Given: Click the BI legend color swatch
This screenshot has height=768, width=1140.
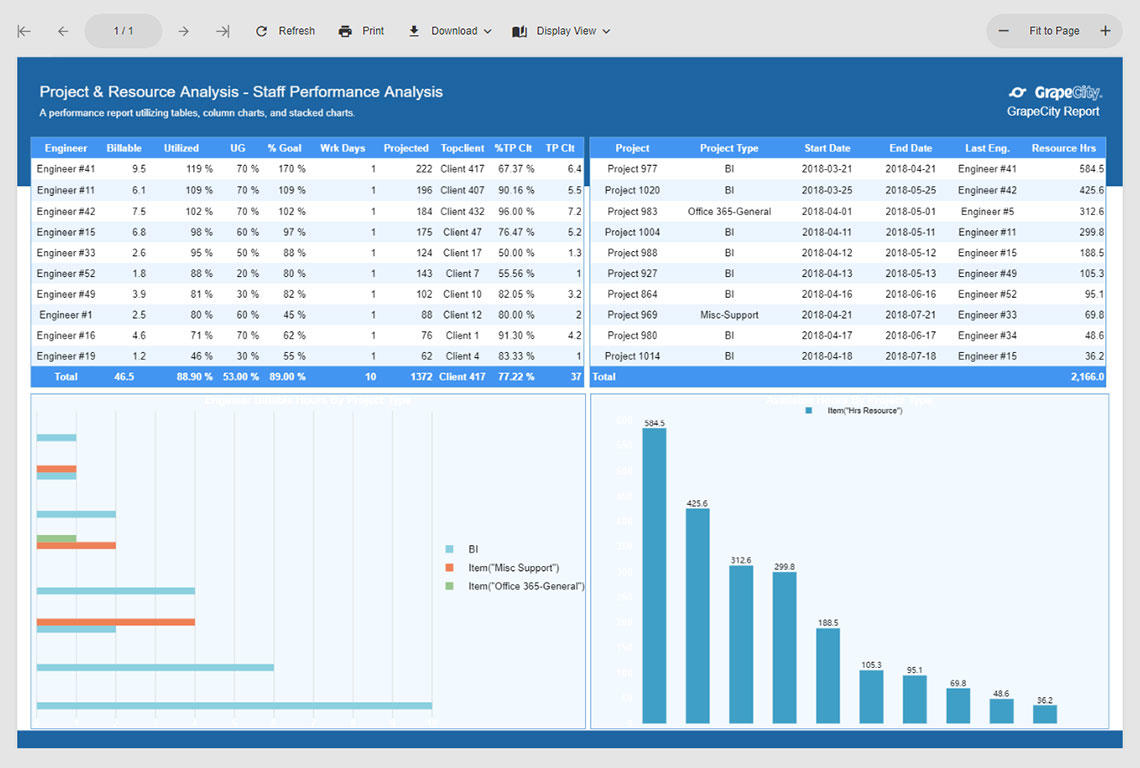Looking at the screenshot, I should pyautogui.click(x=450, y=549).
